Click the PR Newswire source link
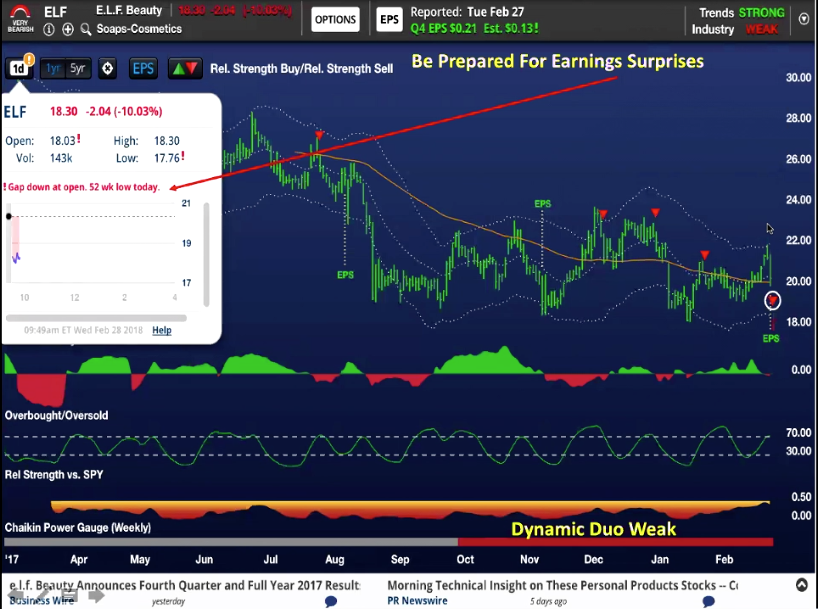 [x=417, y=601]
